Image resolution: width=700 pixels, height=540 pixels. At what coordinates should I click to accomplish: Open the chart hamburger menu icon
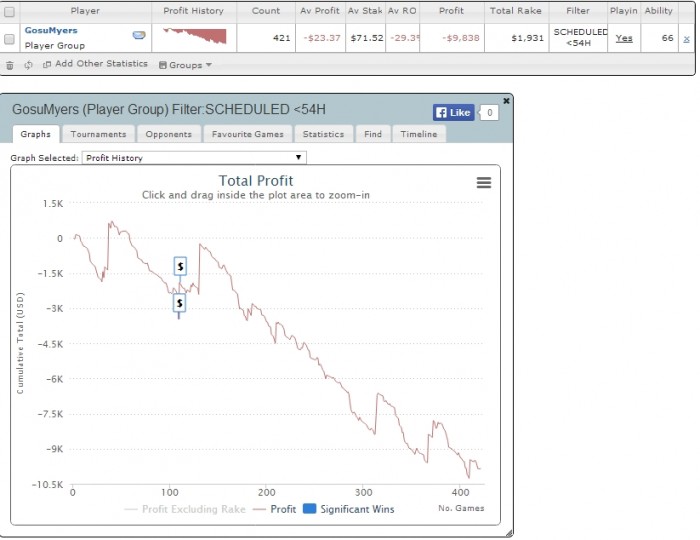coord(484,183)
